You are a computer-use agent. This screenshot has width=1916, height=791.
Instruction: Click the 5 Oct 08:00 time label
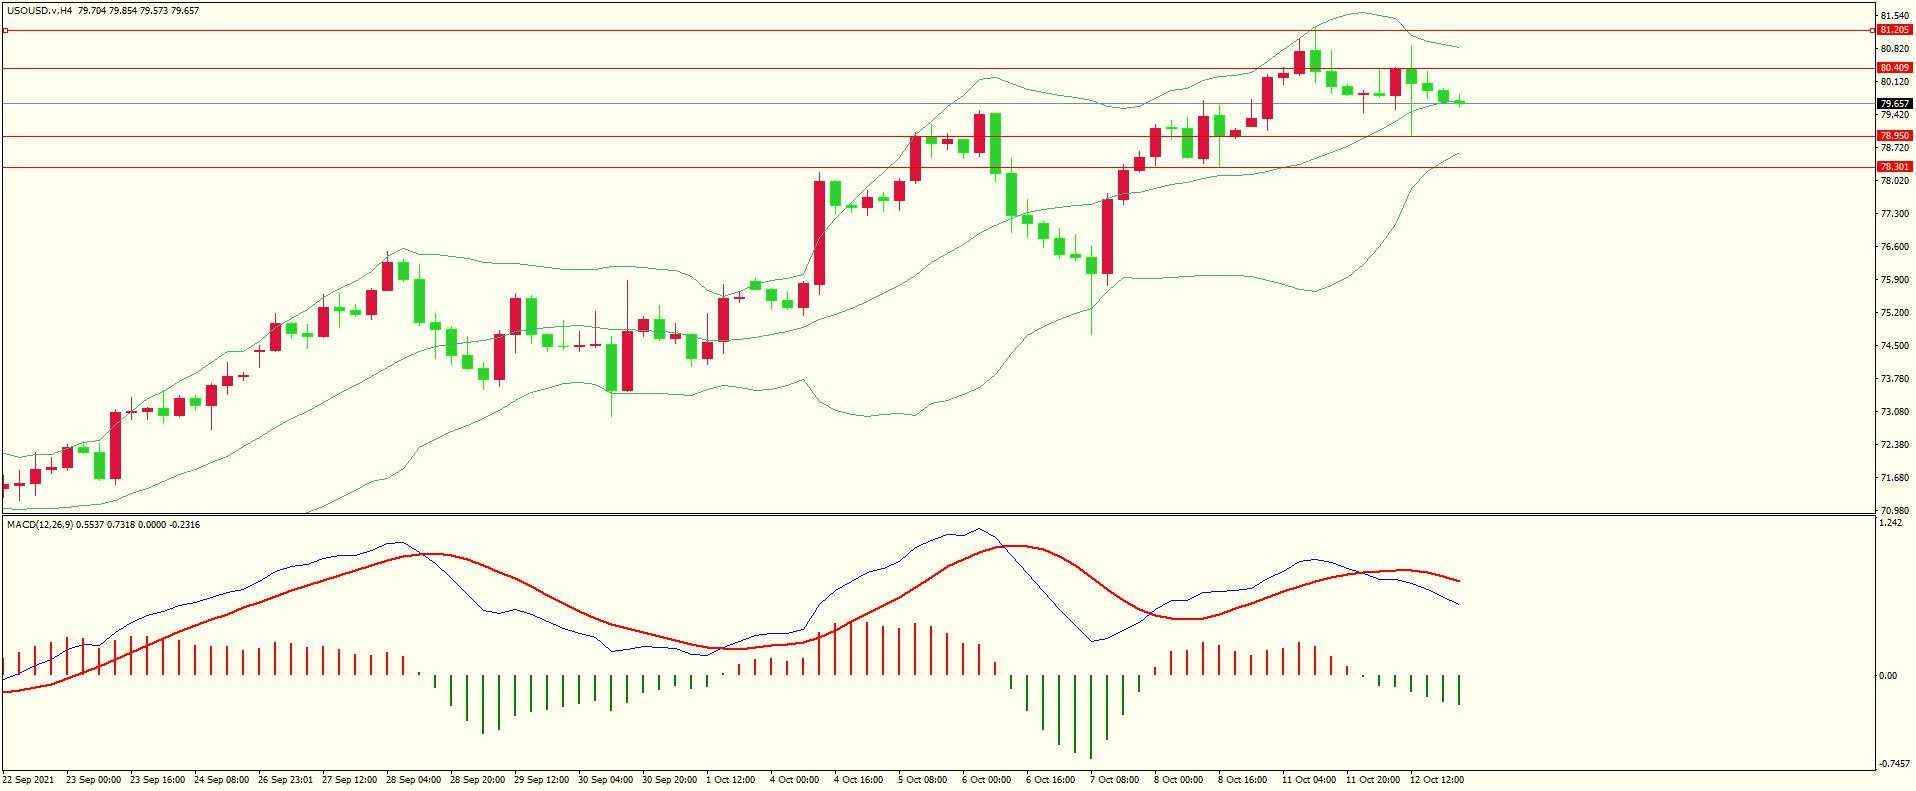point(923,779)
